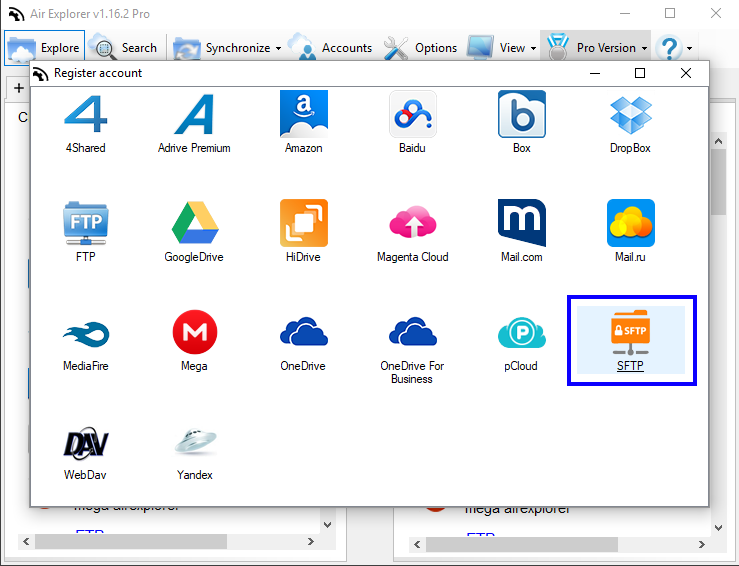Select the DropBox icon
Viewport: 739px width, 566px height.
tap(631, 115)
